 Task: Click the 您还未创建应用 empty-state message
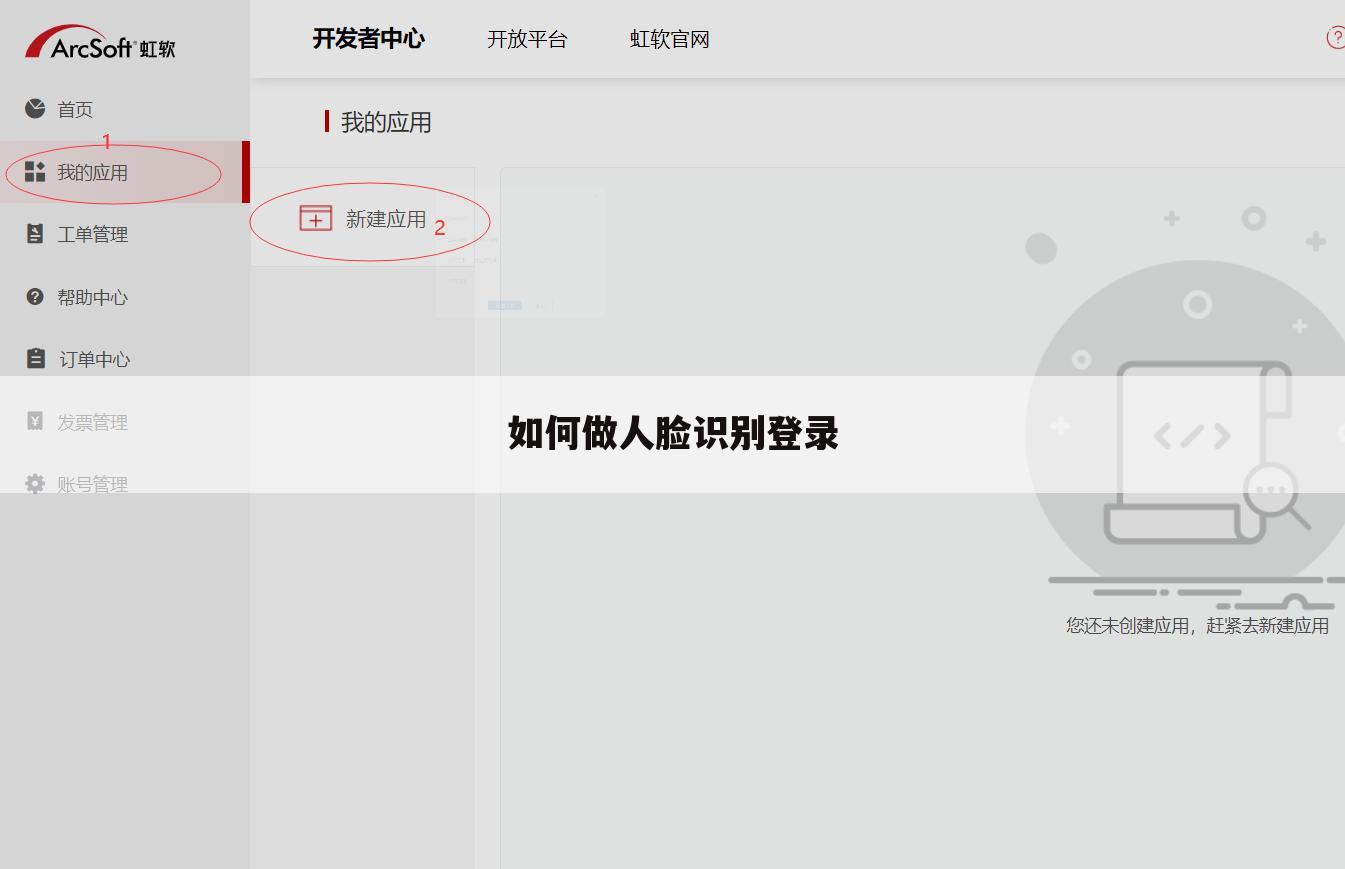pos(1197,625)
